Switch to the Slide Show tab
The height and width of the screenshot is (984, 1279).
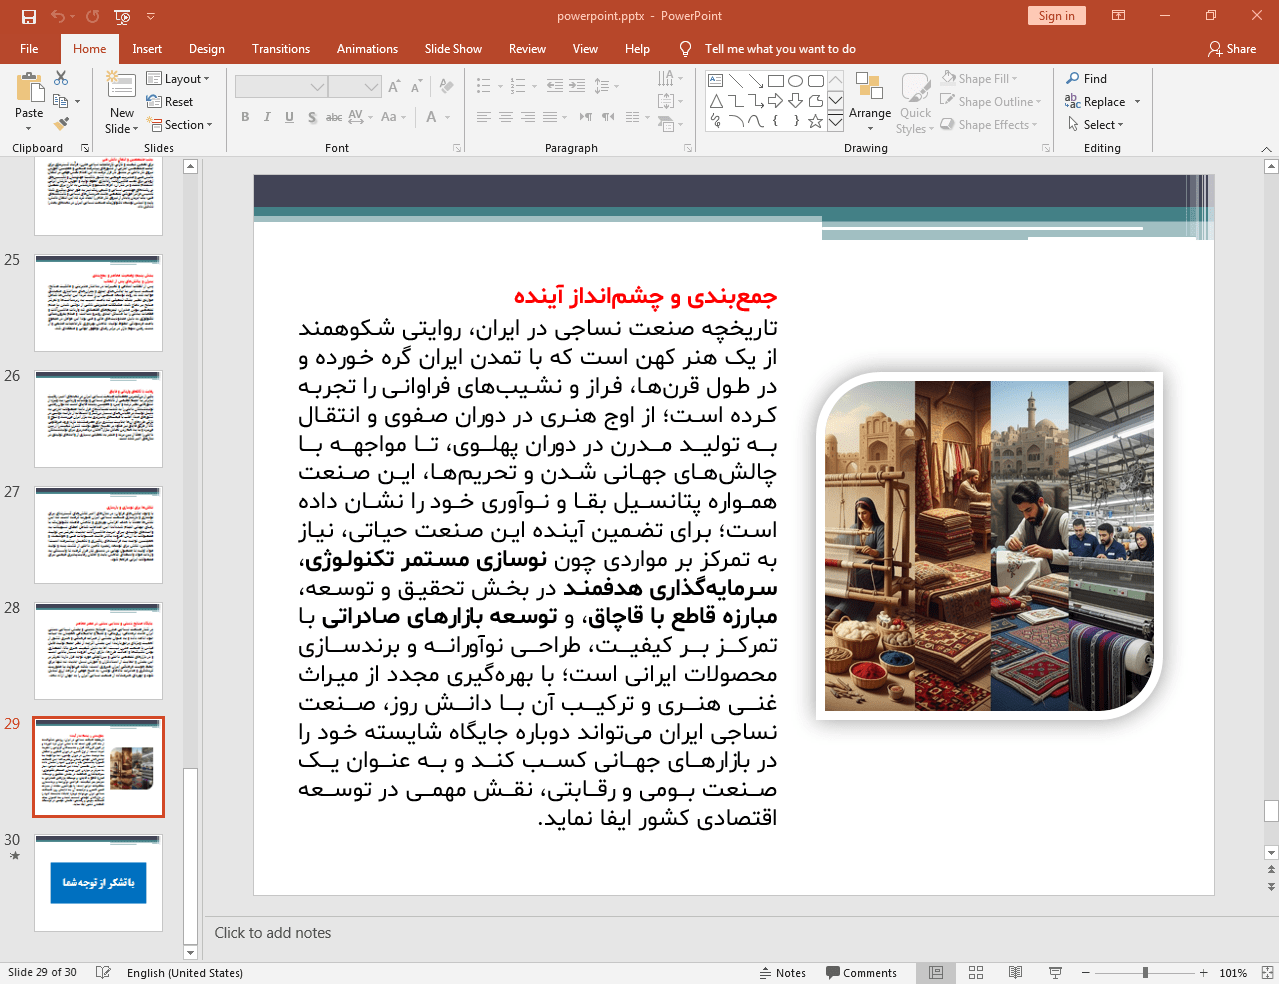[452, 49]
